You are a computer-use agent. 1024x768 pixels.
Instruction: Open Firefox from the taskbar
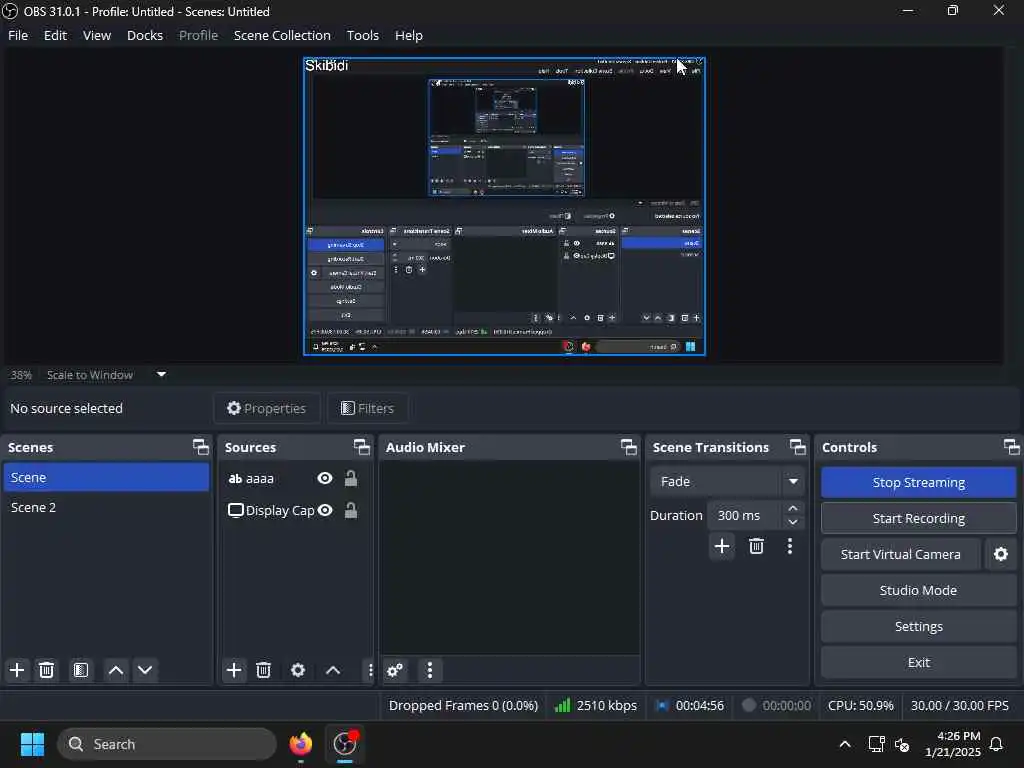pos(300,744)
